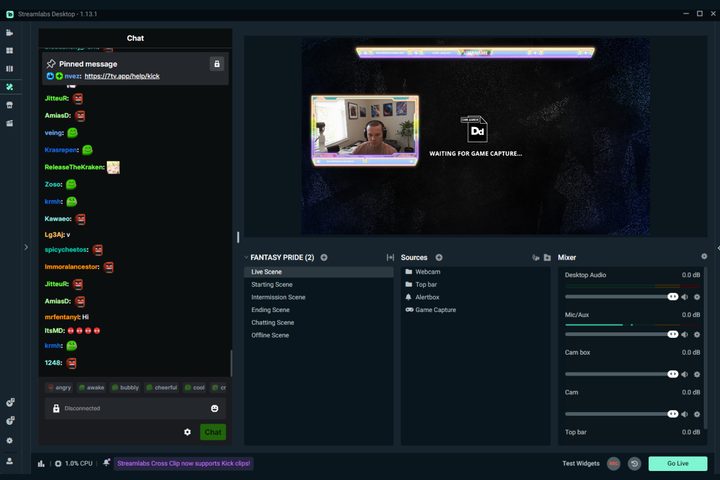The height and width of the screenshot is (480, 720).
Task: Click the replay buffer icon
Action: click(634, 464)
